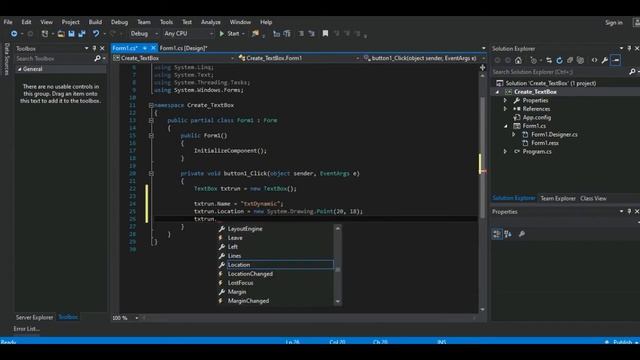Switch to Team Explorer tab

click(558, 198)
